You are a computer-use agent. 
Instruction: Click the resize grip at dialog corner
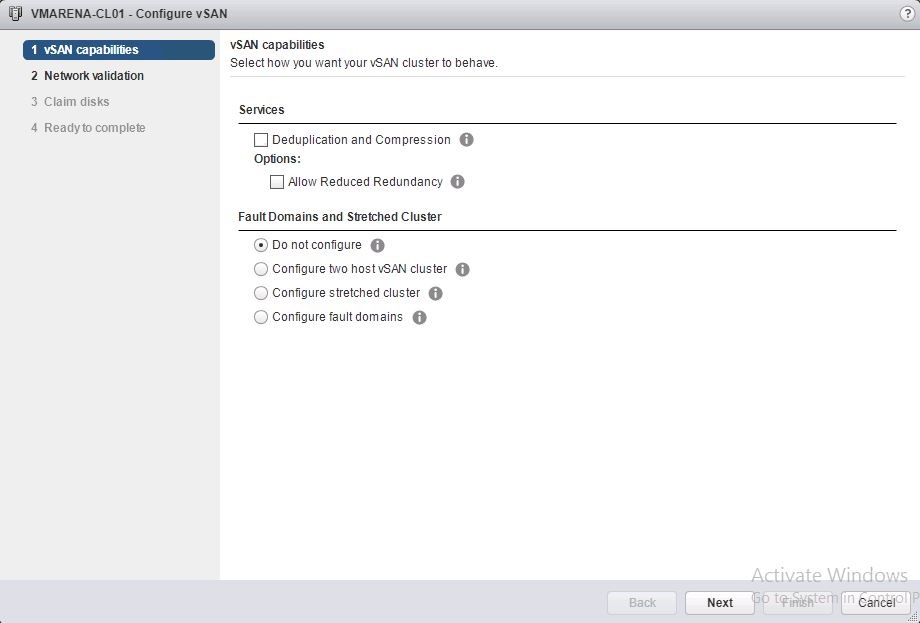click(x=914, y=617)
